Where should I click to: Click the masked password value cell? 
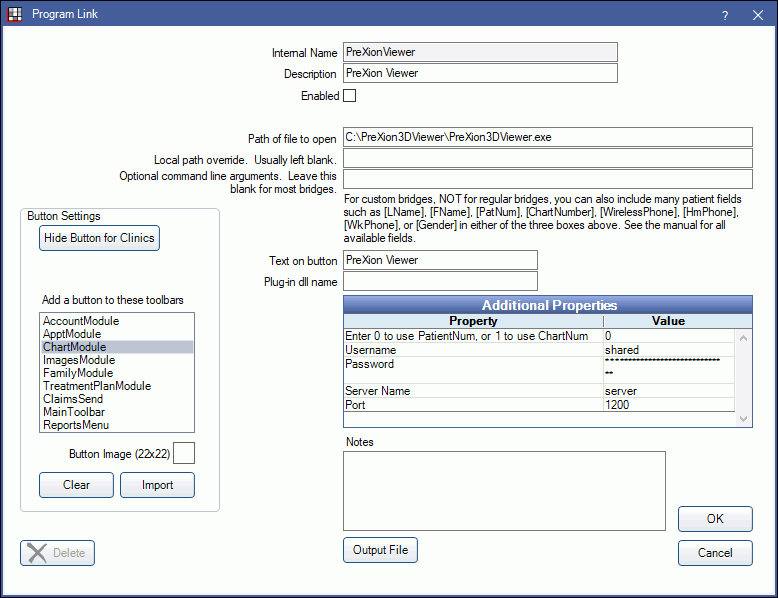pos(669,370)
